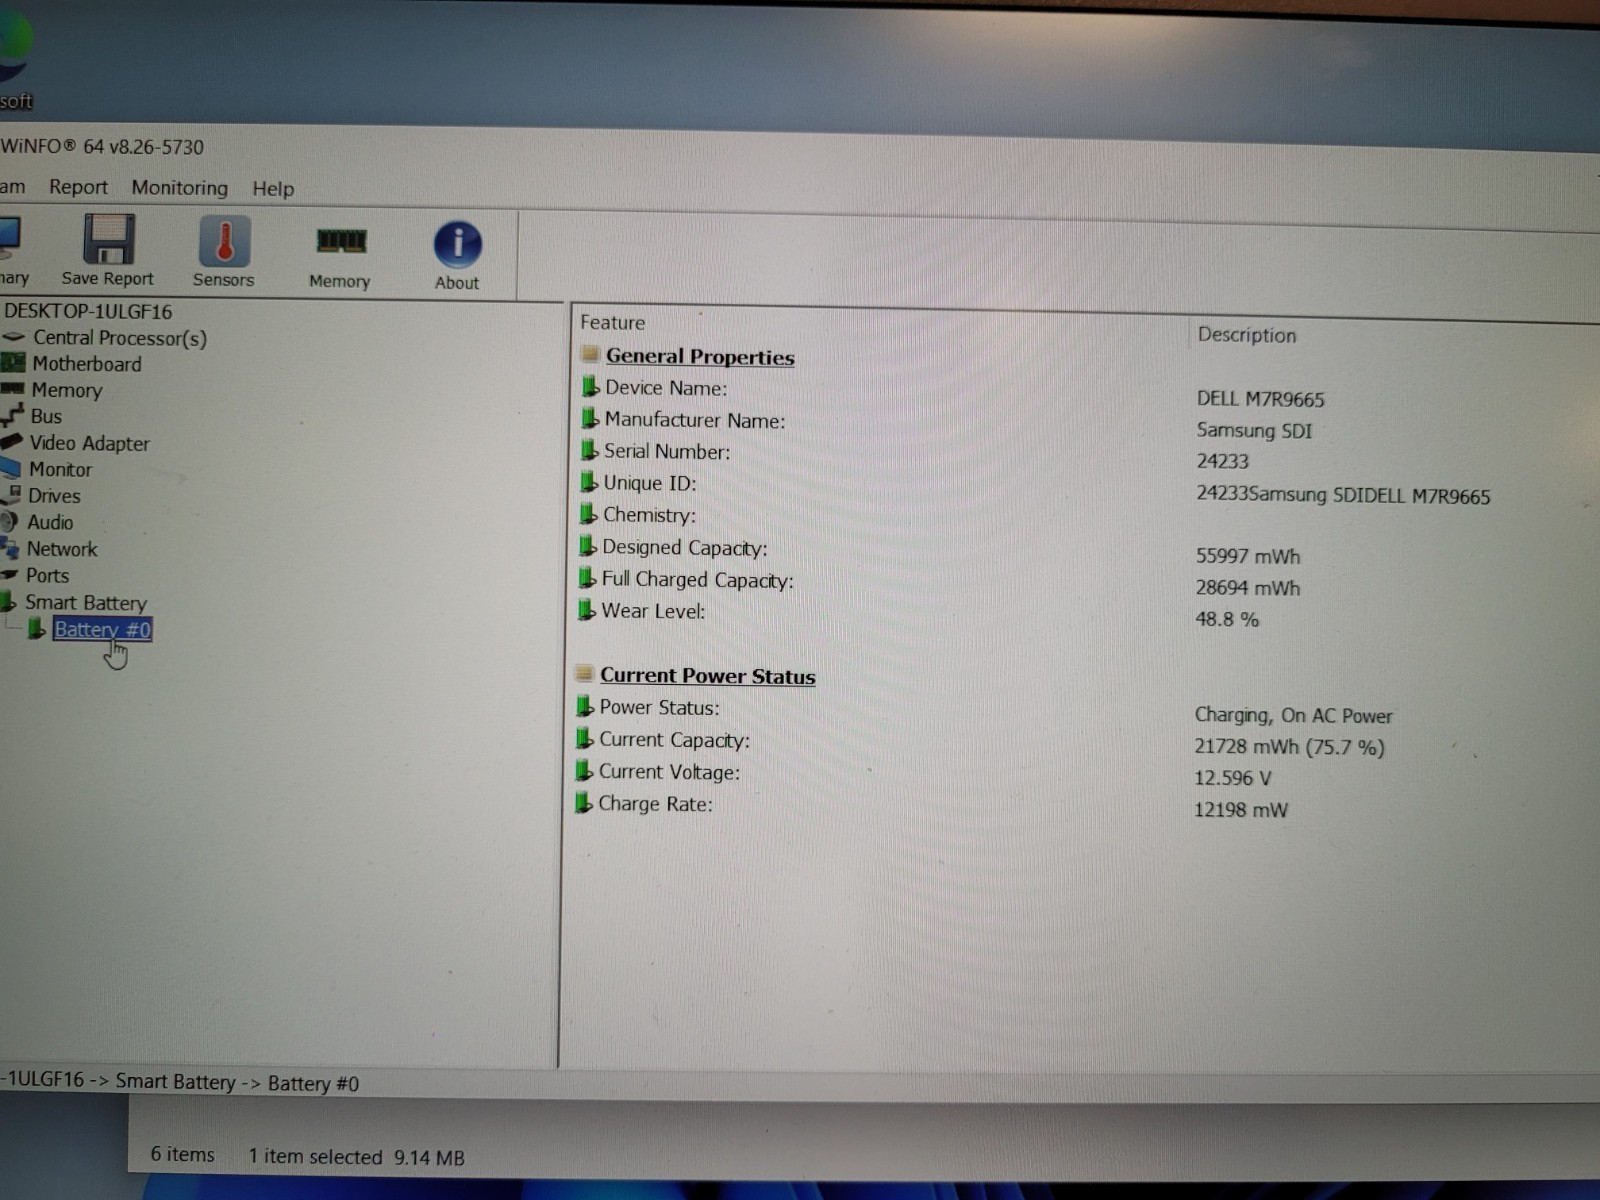Viewport: 1600px width, 1200px height.
Task: Click the Samsung SDI manufacturer value
Action: [x=1254, y=430]
